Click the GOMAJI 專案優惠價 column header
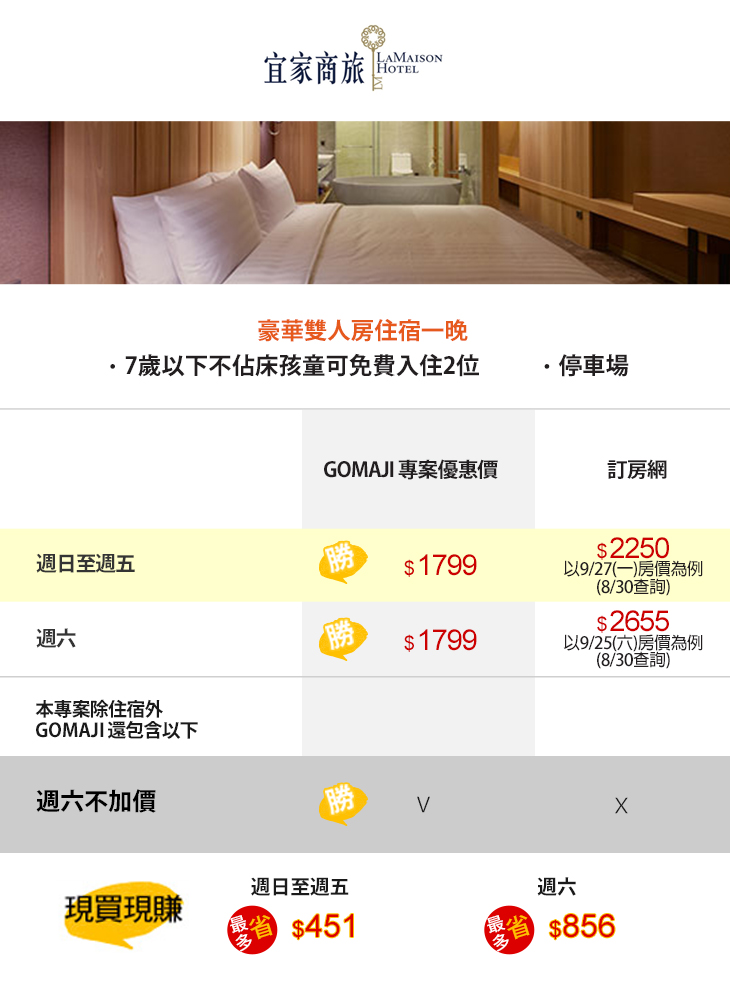This screenshot has height=1002, width=730. point(410,469)
